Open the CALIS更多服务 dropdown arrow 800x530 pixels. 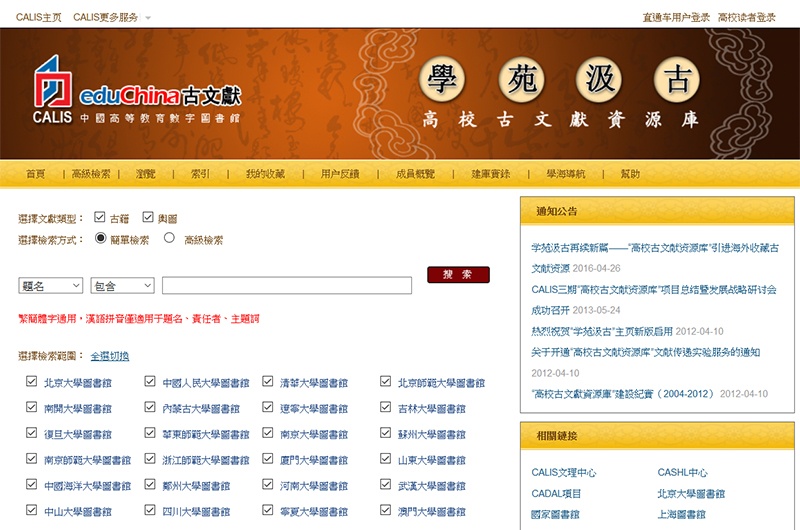click(148, 18)
